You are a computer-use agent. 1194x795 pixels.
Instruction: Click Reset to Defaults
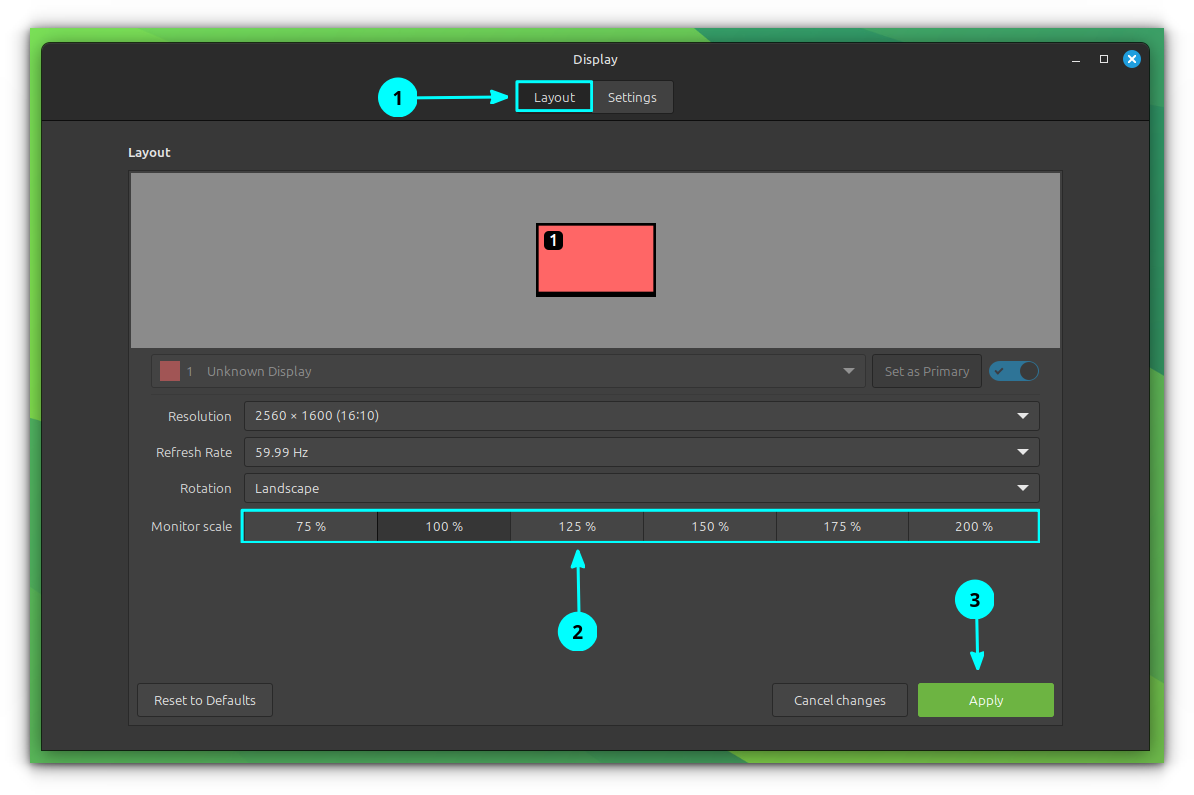pyautogui.click(x=205, y=700)
